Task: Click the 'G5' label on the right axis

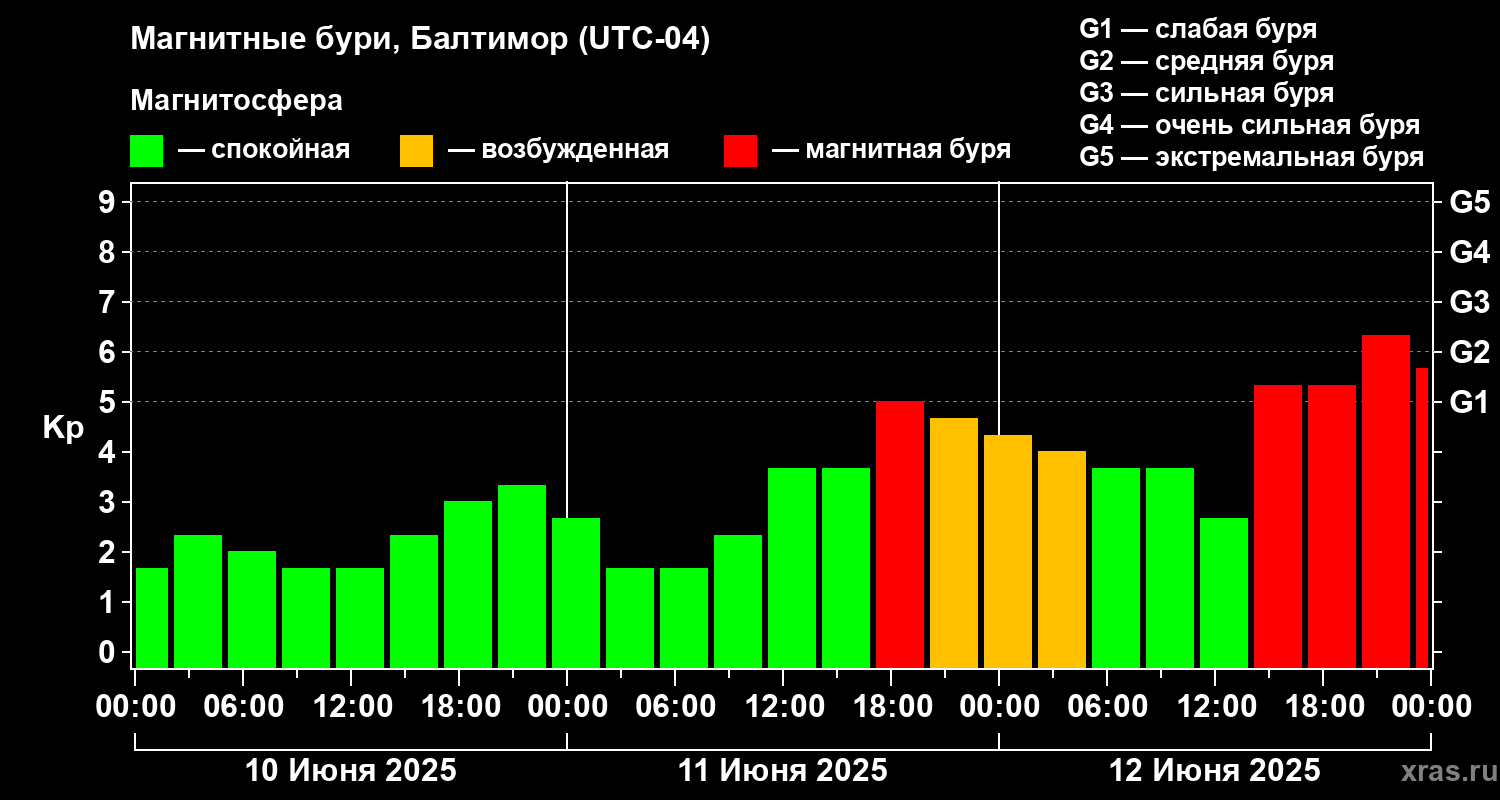Action: (x=1470, y=202)
